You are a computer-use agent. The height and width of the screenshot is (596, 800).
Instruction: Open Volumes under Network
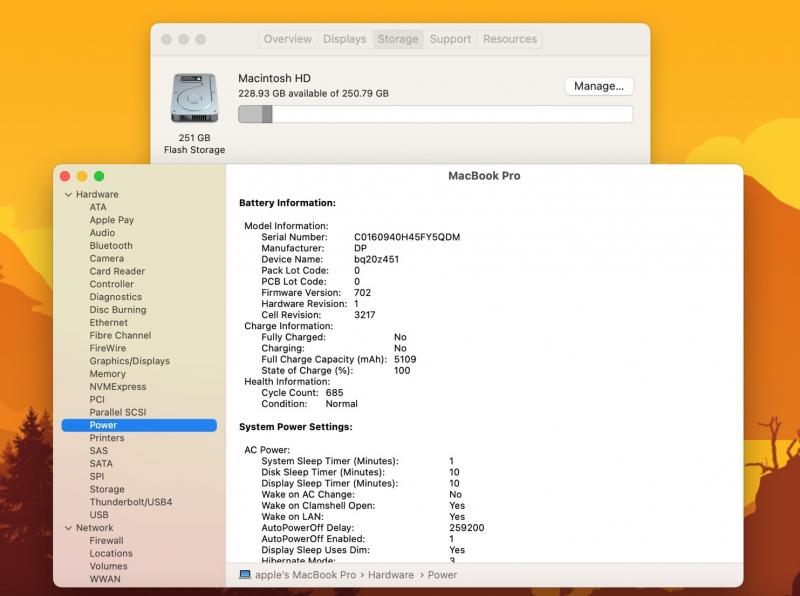click(x=109, y=566)
